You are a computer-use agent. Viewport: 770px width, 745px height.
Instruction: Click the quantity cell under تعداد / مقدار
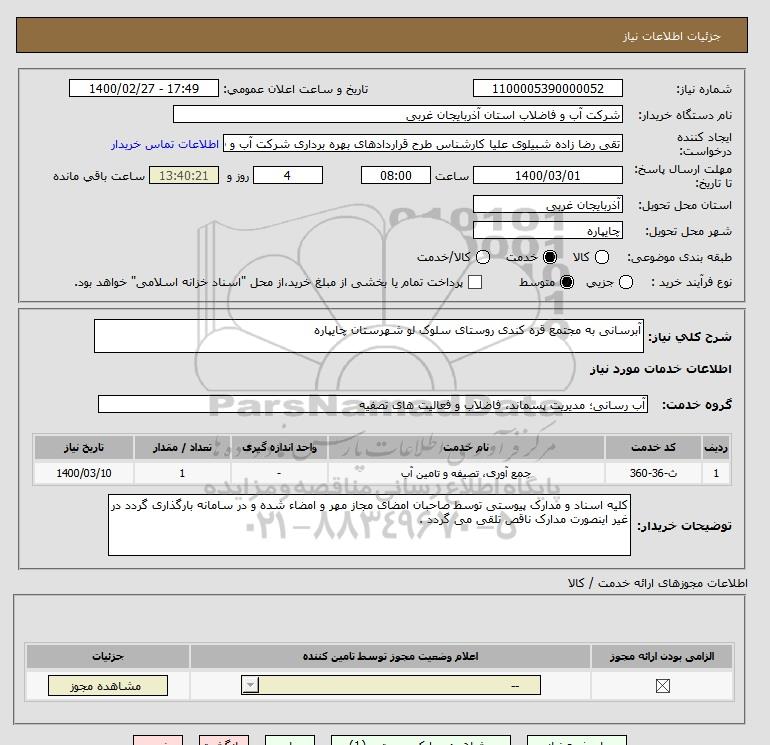(182, 473)
